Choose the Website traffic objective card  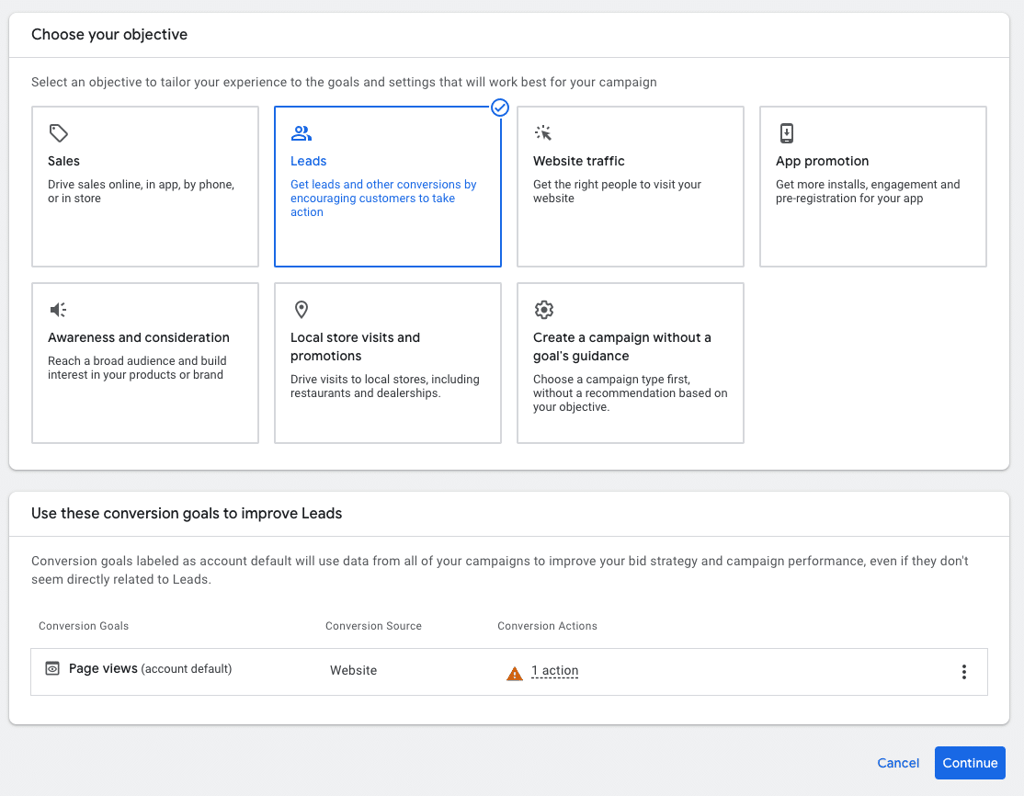(630, 187)
